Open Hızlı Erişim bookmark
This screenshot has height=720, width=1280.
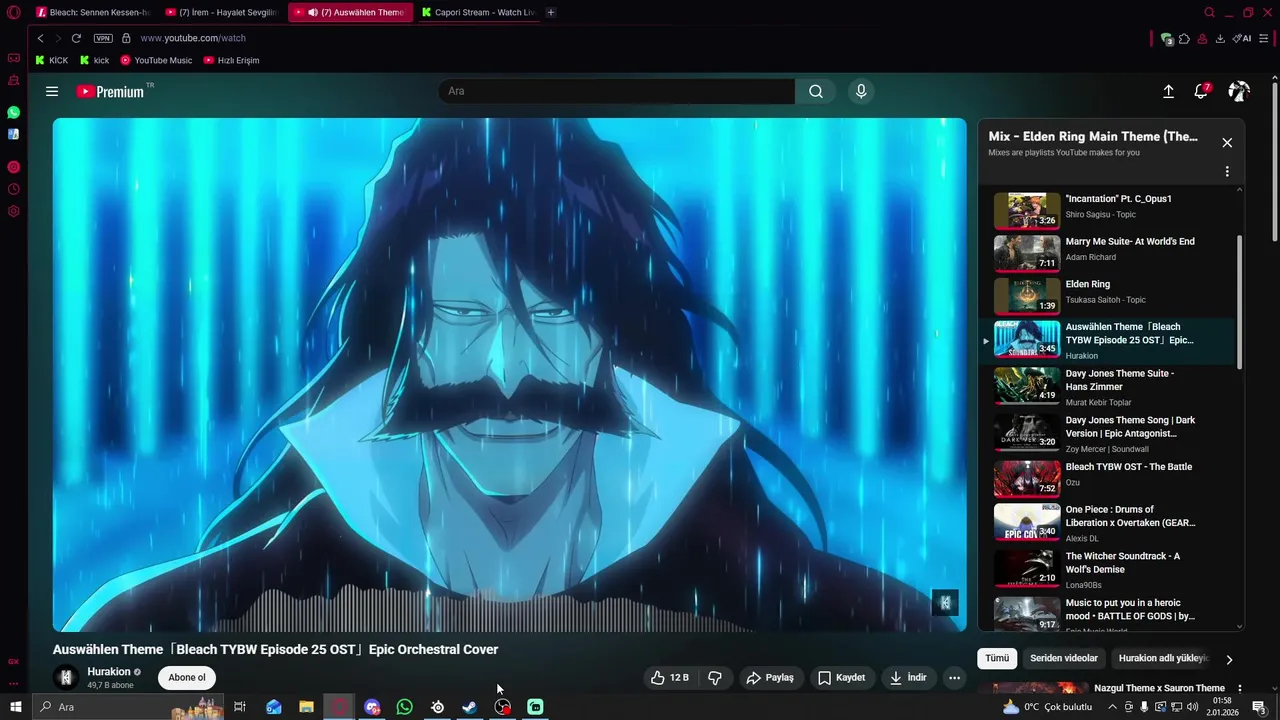[x=231, y=60]
